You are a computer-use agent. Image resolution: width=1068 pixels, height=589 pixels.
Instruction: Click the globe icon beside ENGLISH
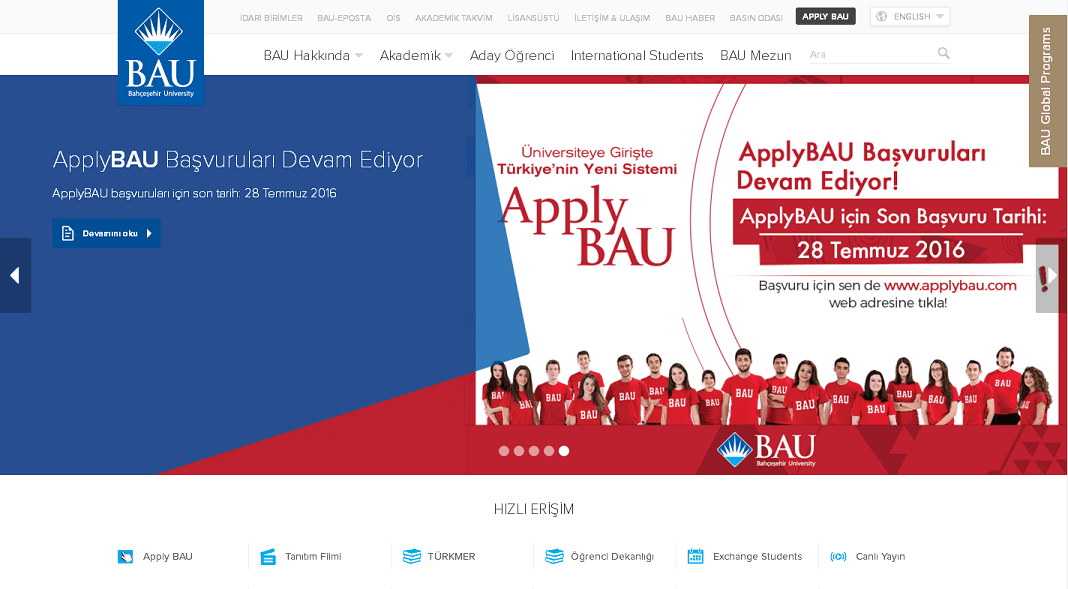(881, 16)
